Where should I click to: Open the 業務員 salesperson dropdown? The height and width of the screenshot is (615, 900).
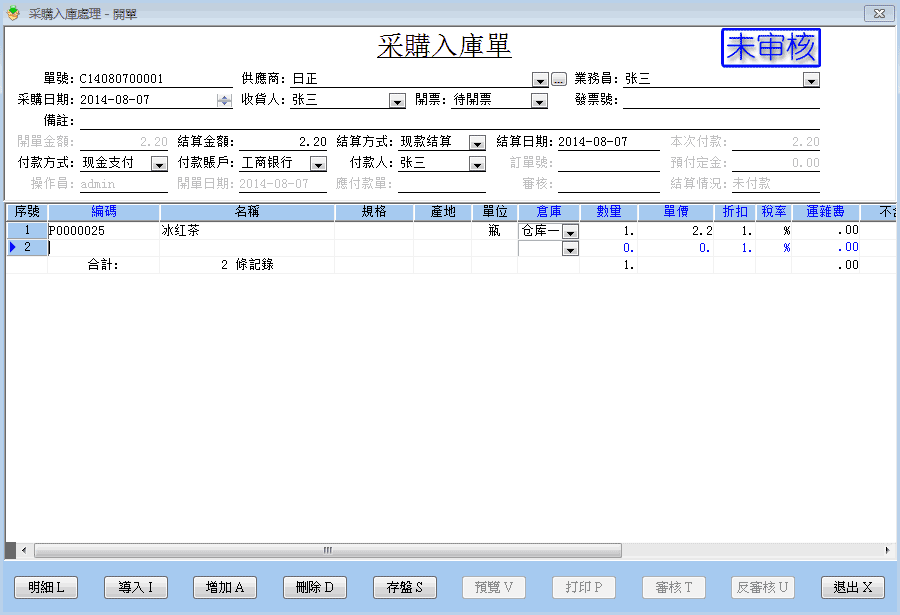pos(811,80)
